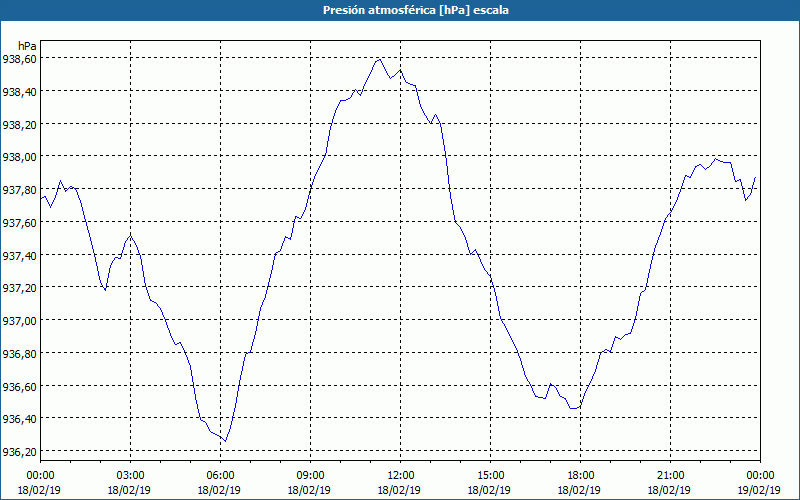
Task: Click the 18/02/19 date under 15:00
Action: coord(490,490)
